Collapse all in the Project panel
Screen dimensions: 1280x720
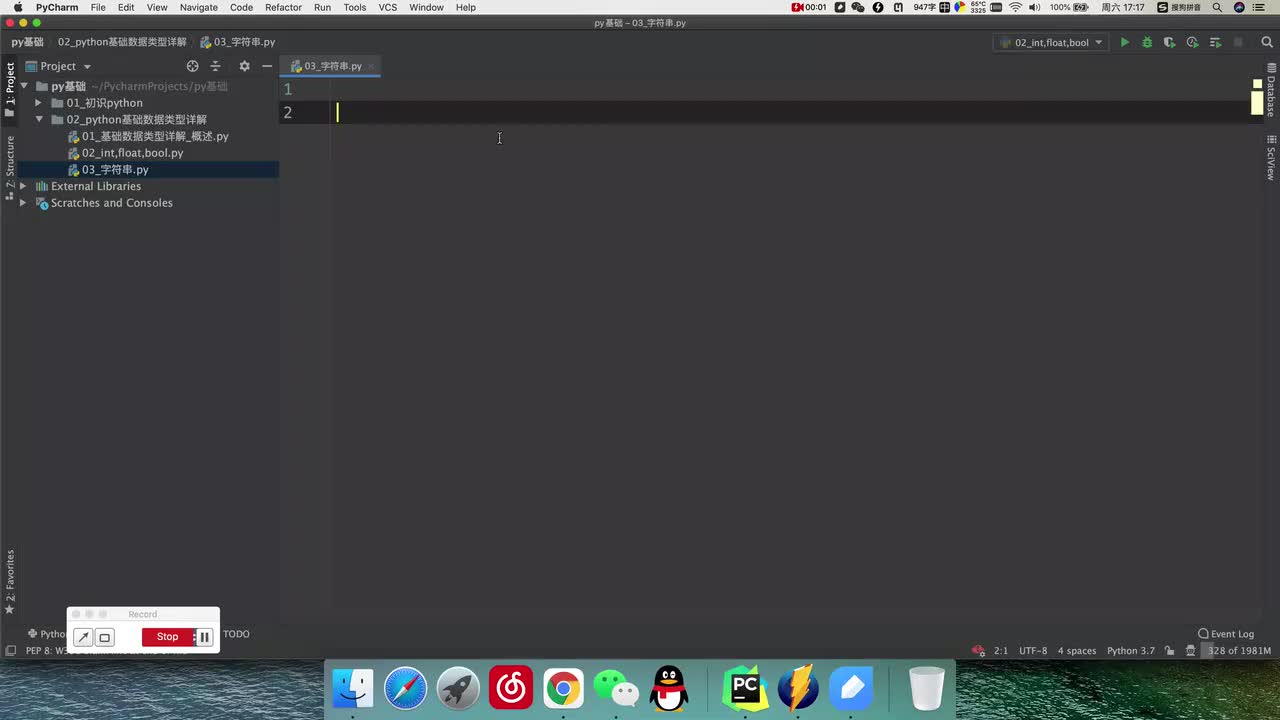pos(215,66)
